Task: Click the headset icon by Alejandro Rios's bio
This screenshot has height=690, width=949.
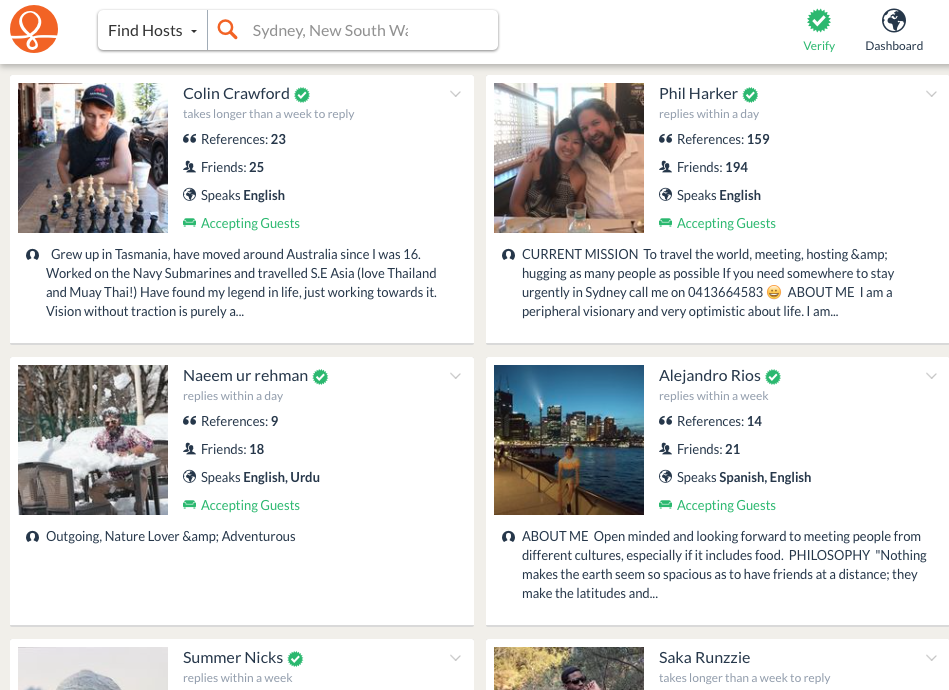Action: pos(508,536)
